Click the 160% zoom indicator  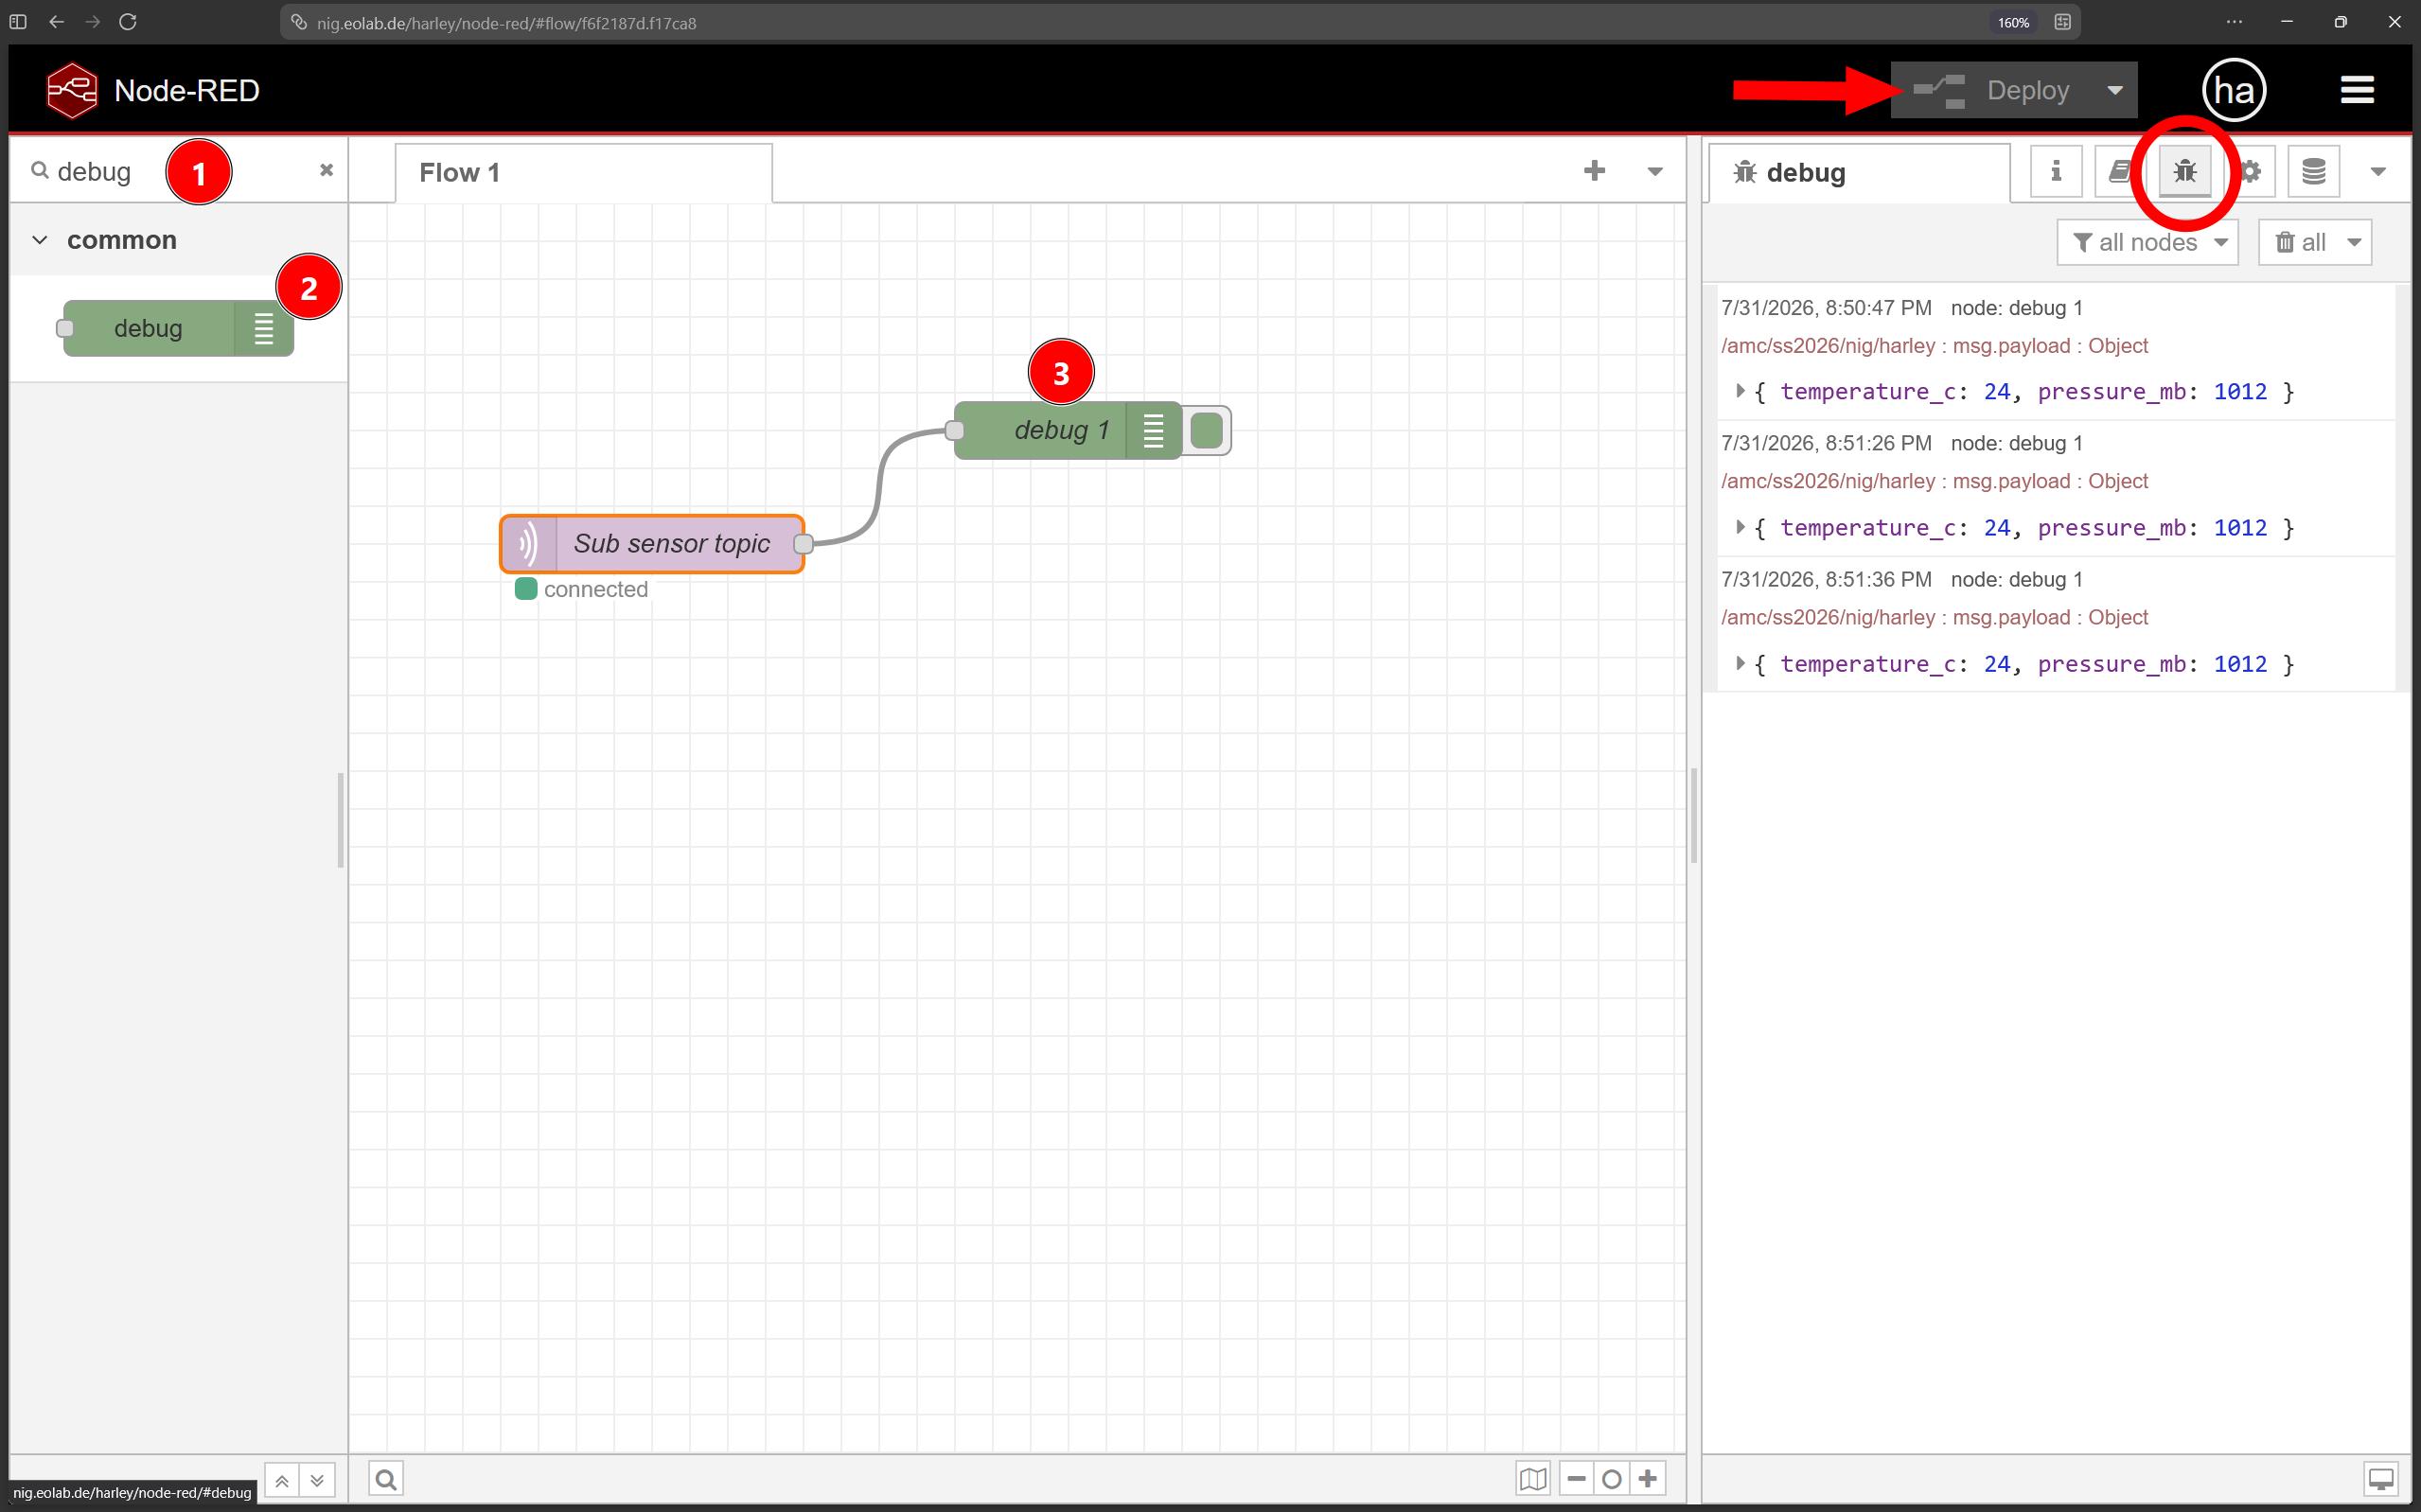coord(2013,22)
